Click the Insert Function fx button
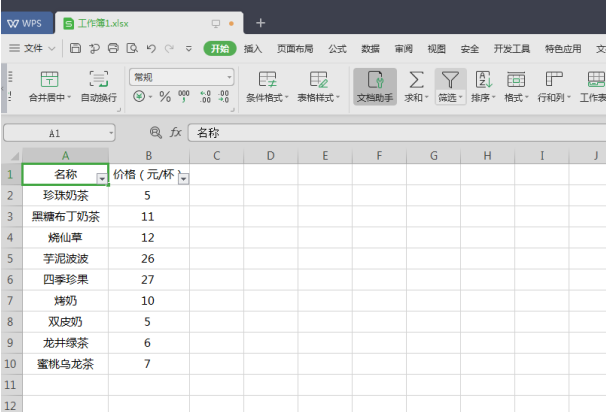The width and height of the screenshot is (606, 412). coord(175,133)
